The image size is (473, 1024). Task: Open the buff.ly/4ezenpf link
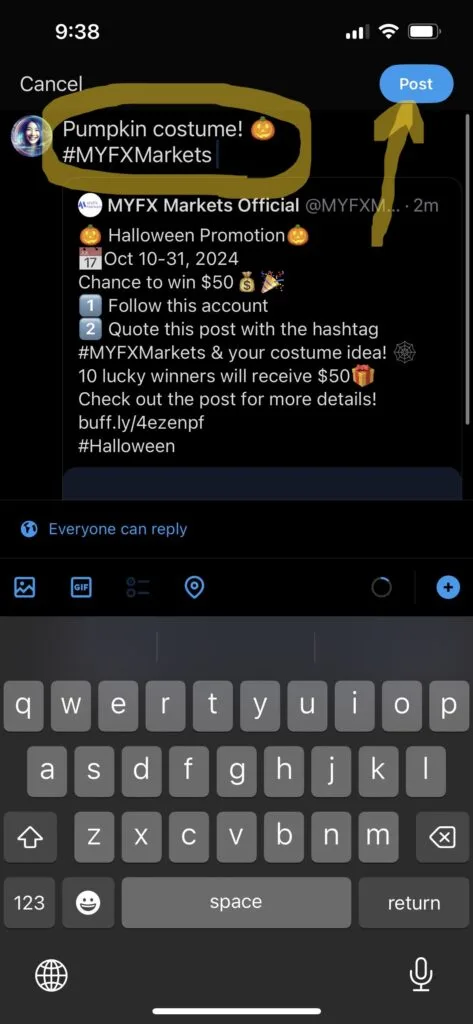point(141,423)
